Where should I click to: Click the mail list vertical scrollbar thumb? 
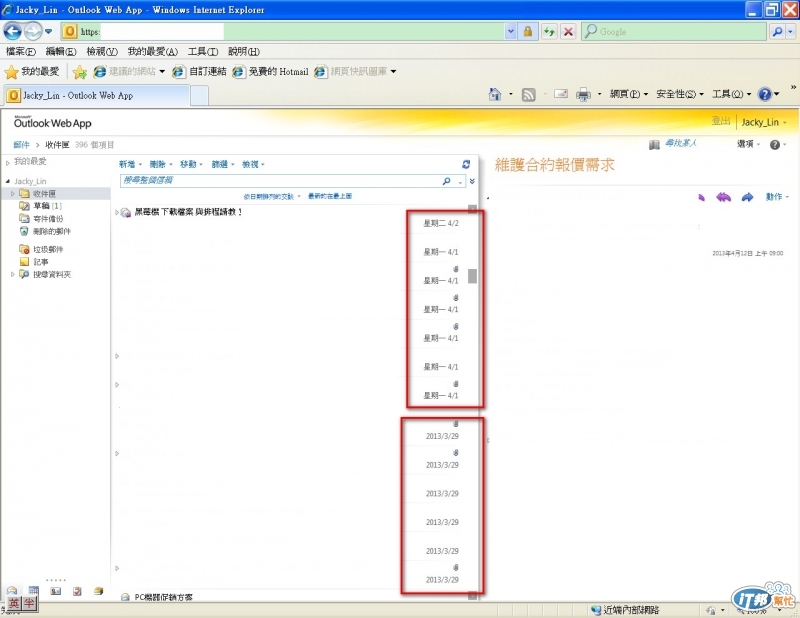(472, 276)
